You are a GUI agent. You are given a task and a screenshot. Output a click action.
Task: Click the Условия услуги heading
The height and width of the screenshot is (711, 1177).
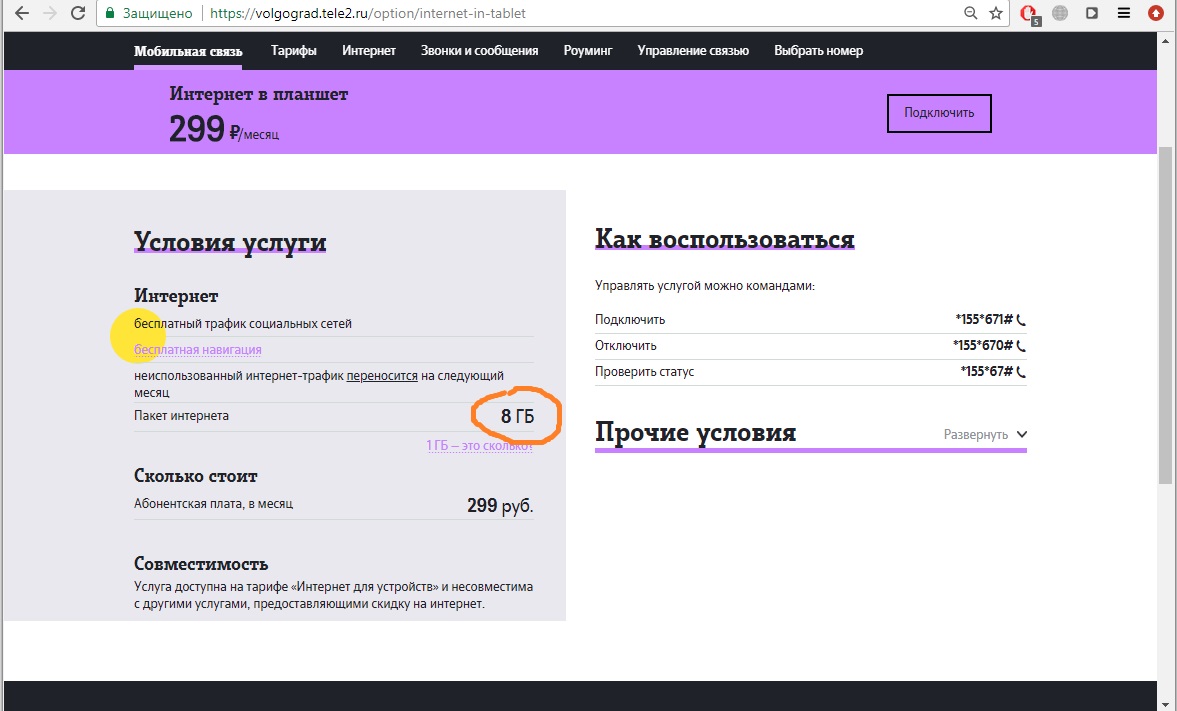pyautogui.click(x=230, y=243)
